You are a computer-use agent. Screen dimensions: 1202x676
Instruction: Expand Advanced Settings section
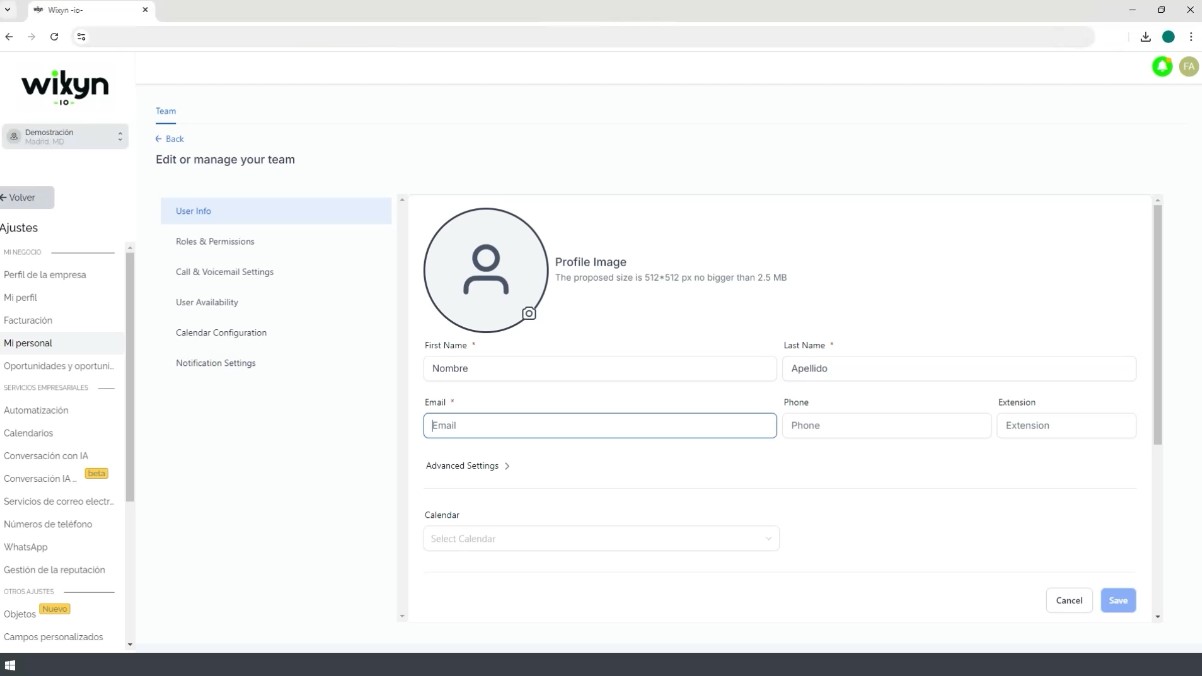468,466
